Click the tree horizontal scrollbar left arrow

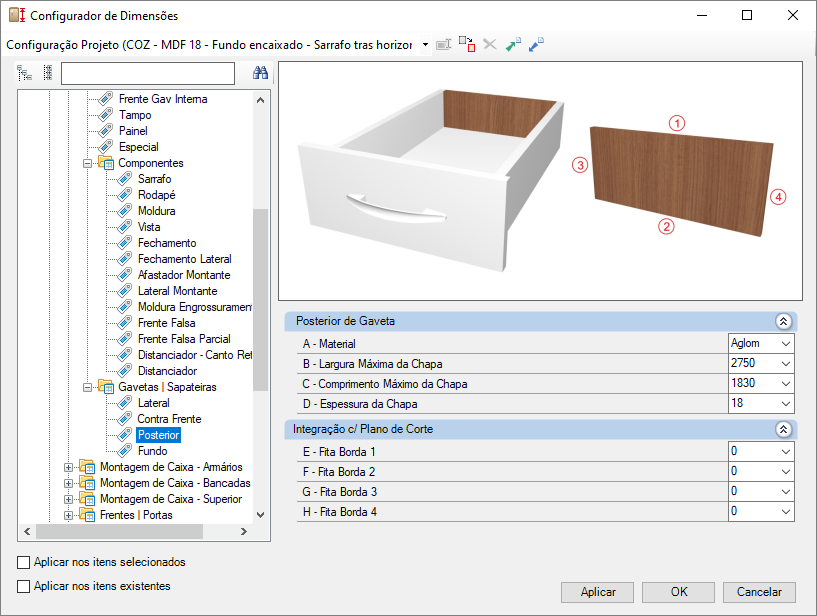pyautogui.click(x=27, y=532)
